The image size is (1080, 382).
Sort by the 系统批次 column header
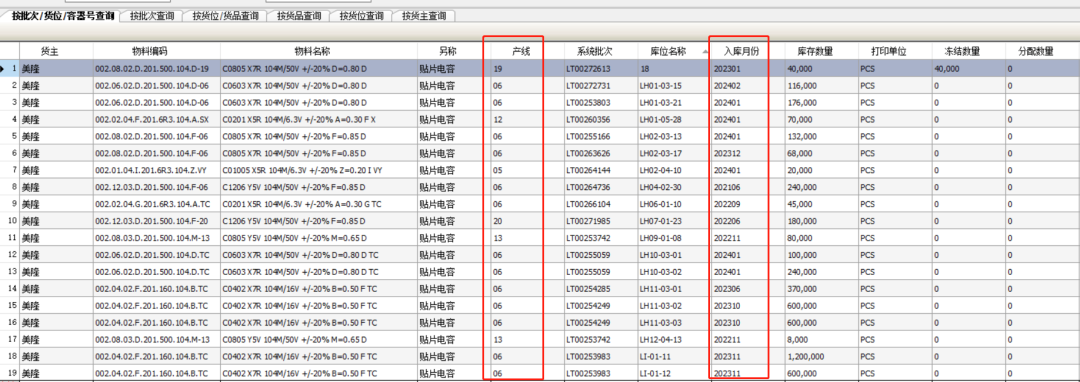[594, 51]
